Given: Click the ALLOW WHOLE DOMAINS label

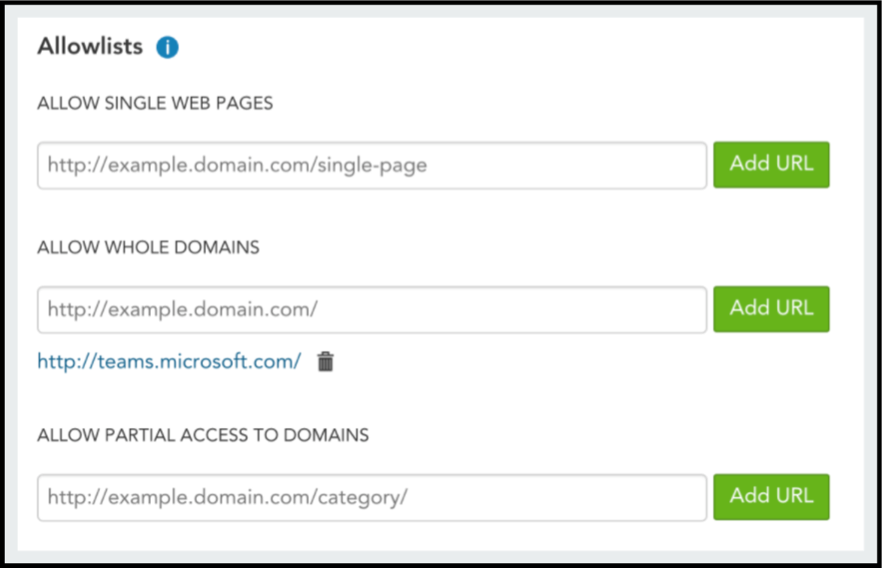Looking at the screenshot, I should (x=148, y=247).
